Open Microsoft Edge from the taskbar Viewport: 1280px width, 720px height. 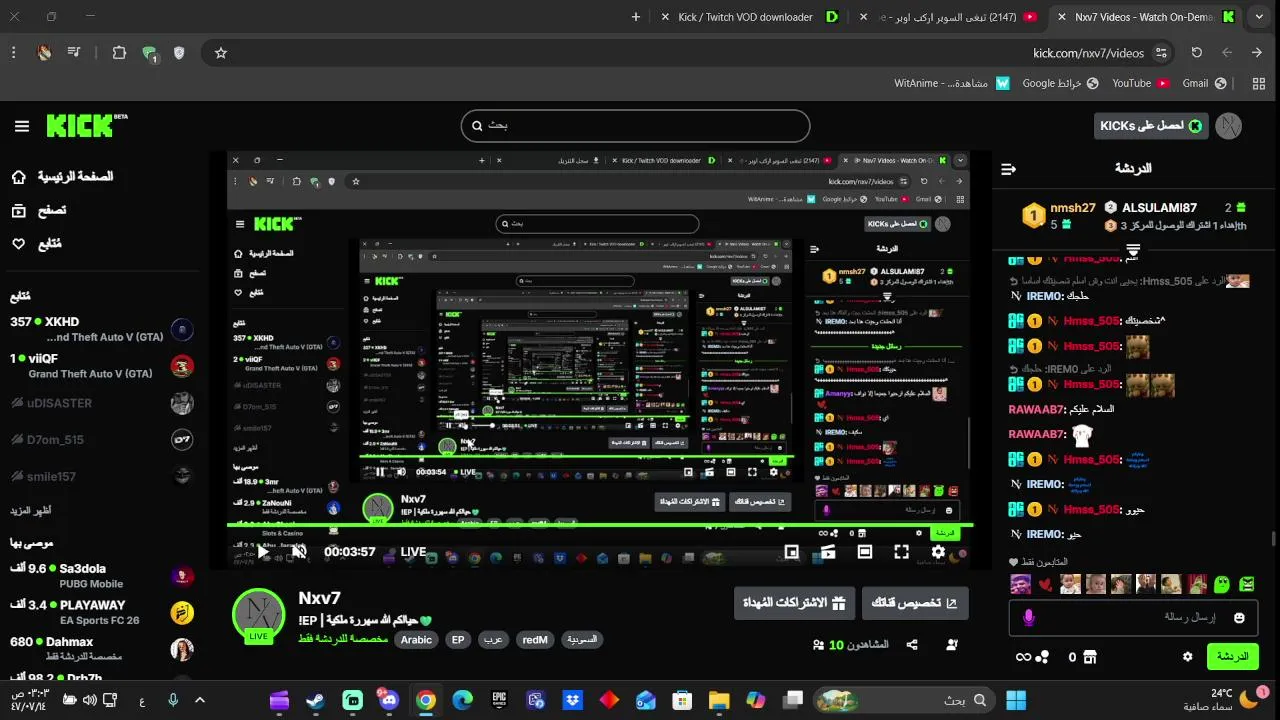click(x=462, y=700)
